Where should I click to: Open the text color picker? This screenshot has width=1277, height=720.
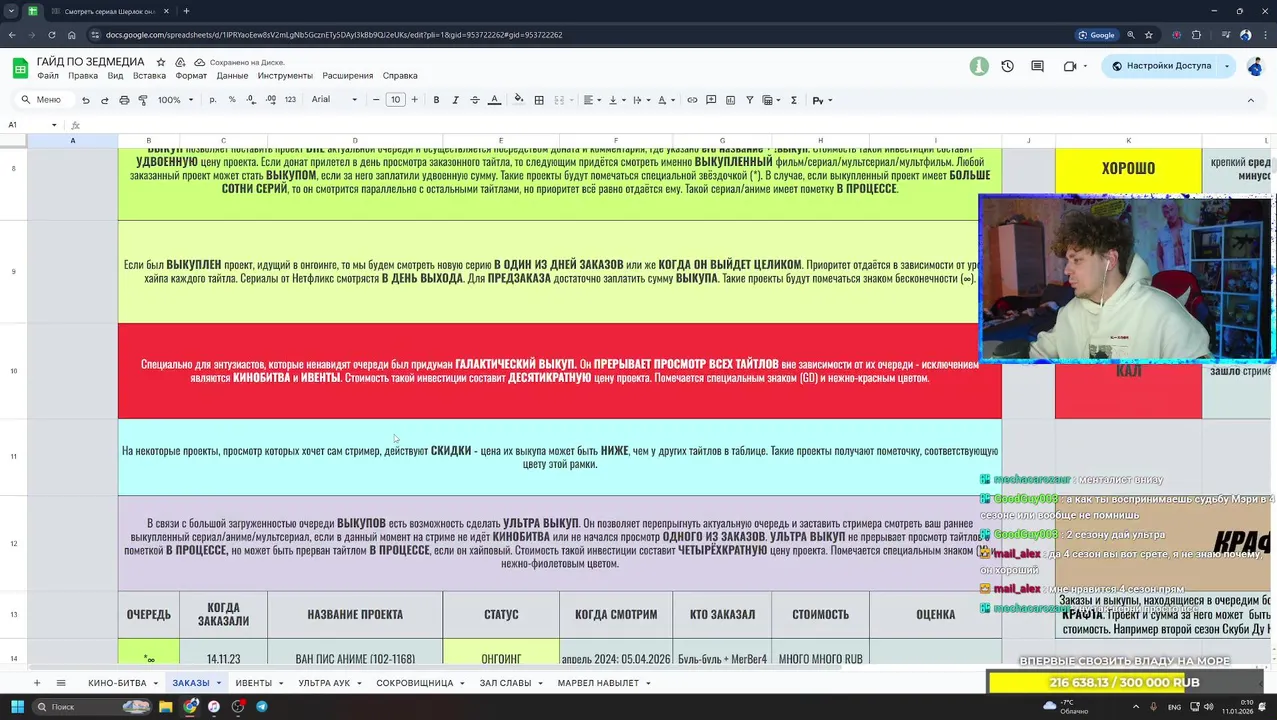click(x=494, y=100)
